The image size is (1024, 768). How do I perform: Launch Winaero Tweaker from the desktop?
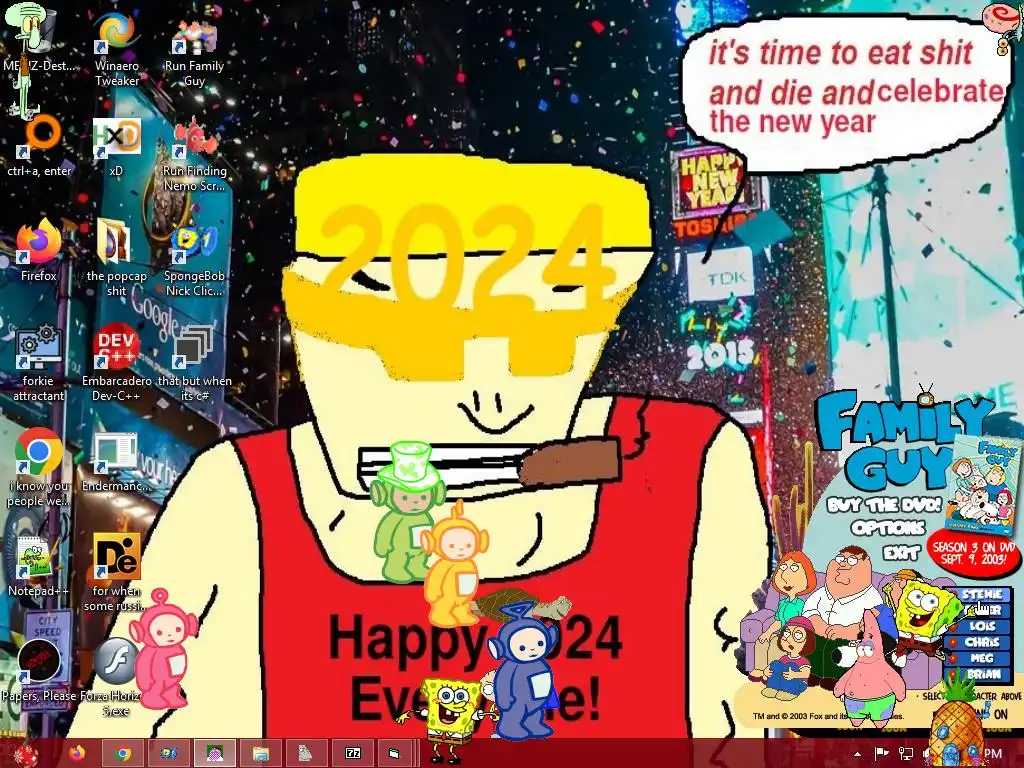(116, 49)
